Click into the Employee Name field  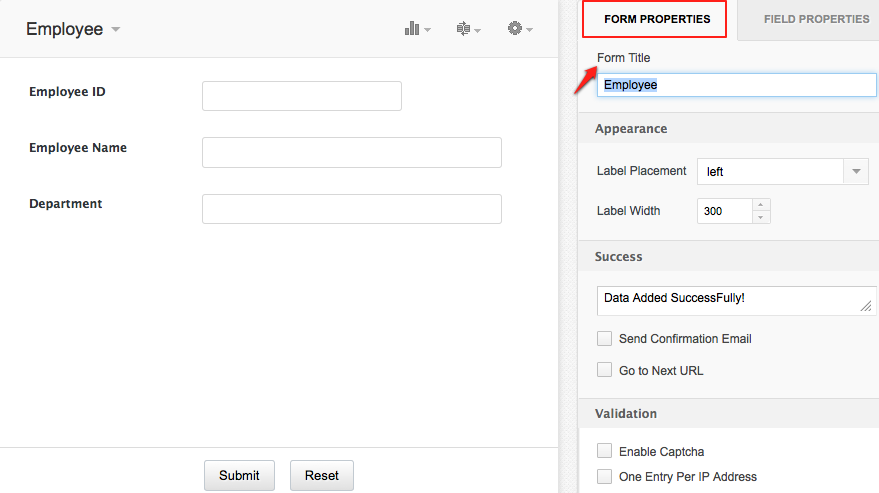pos(351,152)
